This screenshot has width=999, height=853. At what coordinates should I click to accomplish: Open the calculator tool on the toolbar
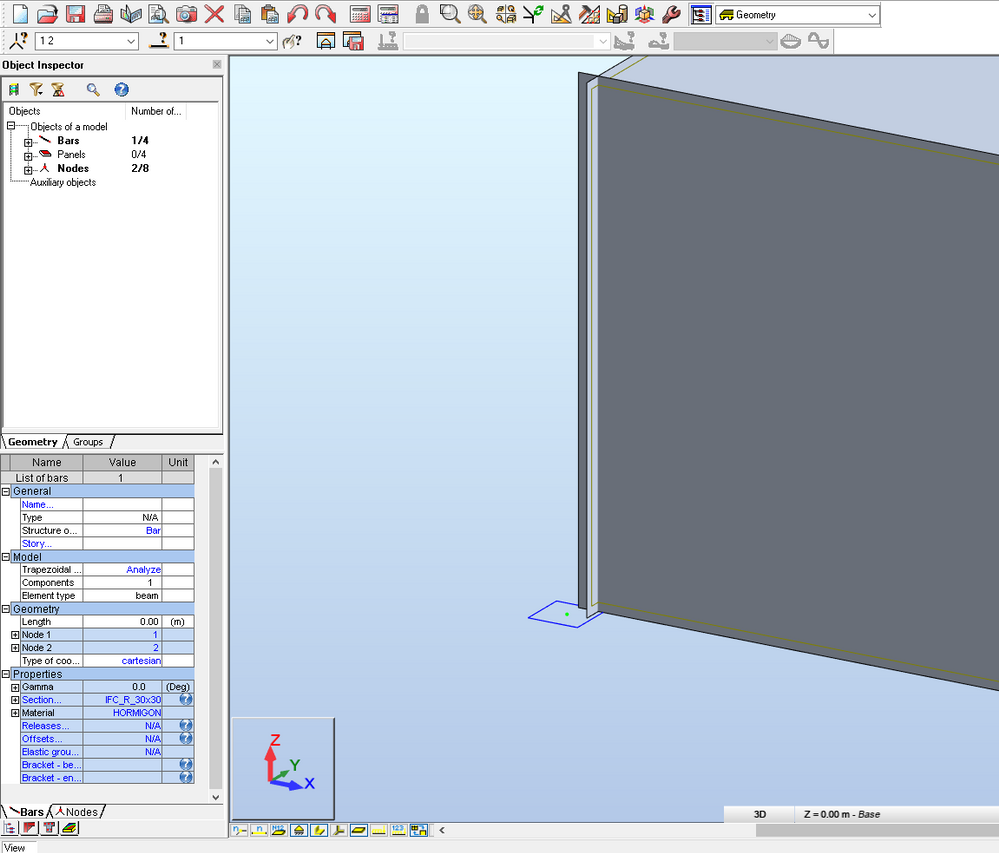pos(358,13)
